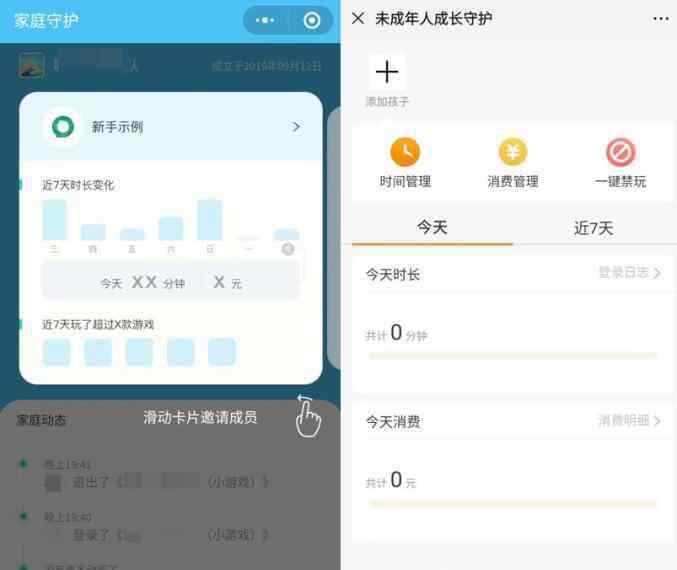Viewport: 677px width, 570px height.
Task: Expand the 新手示例 card chevron
Action: [x=296, y=127]
